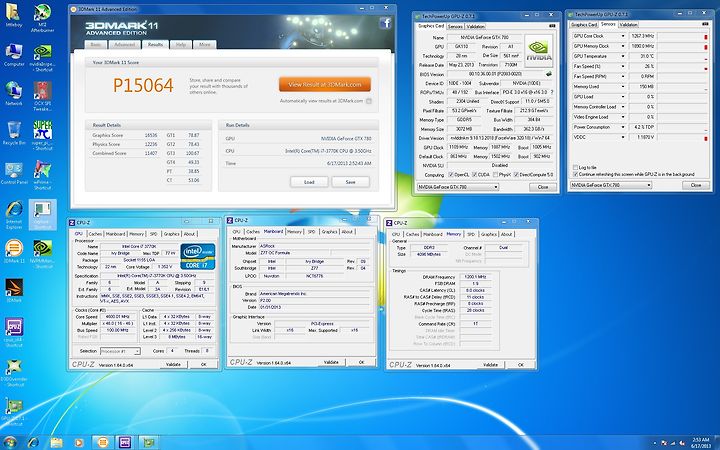Switch to the Advanced tab in 3DMark 11
720x450 pixels.
[124, 45]
